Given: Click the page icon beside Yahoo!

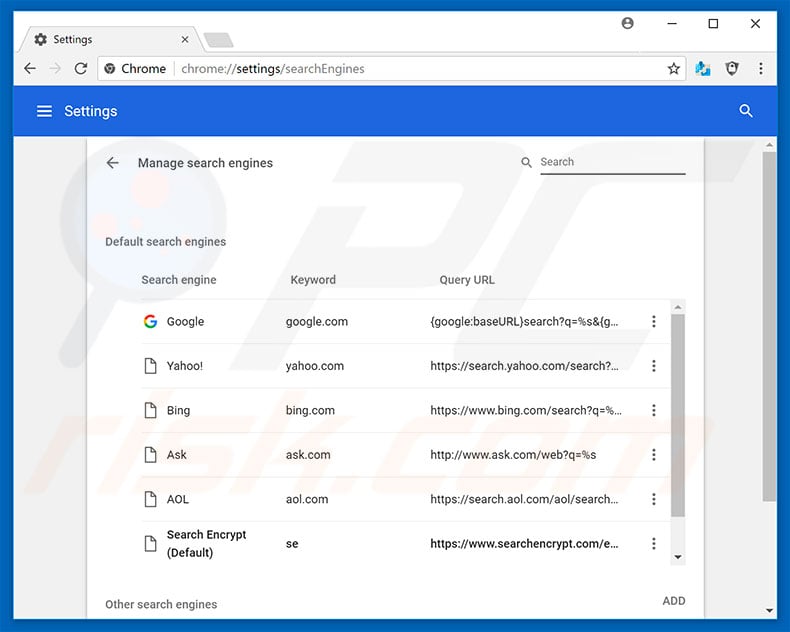Looking at the screenshot, I should [x=150, y=366].
